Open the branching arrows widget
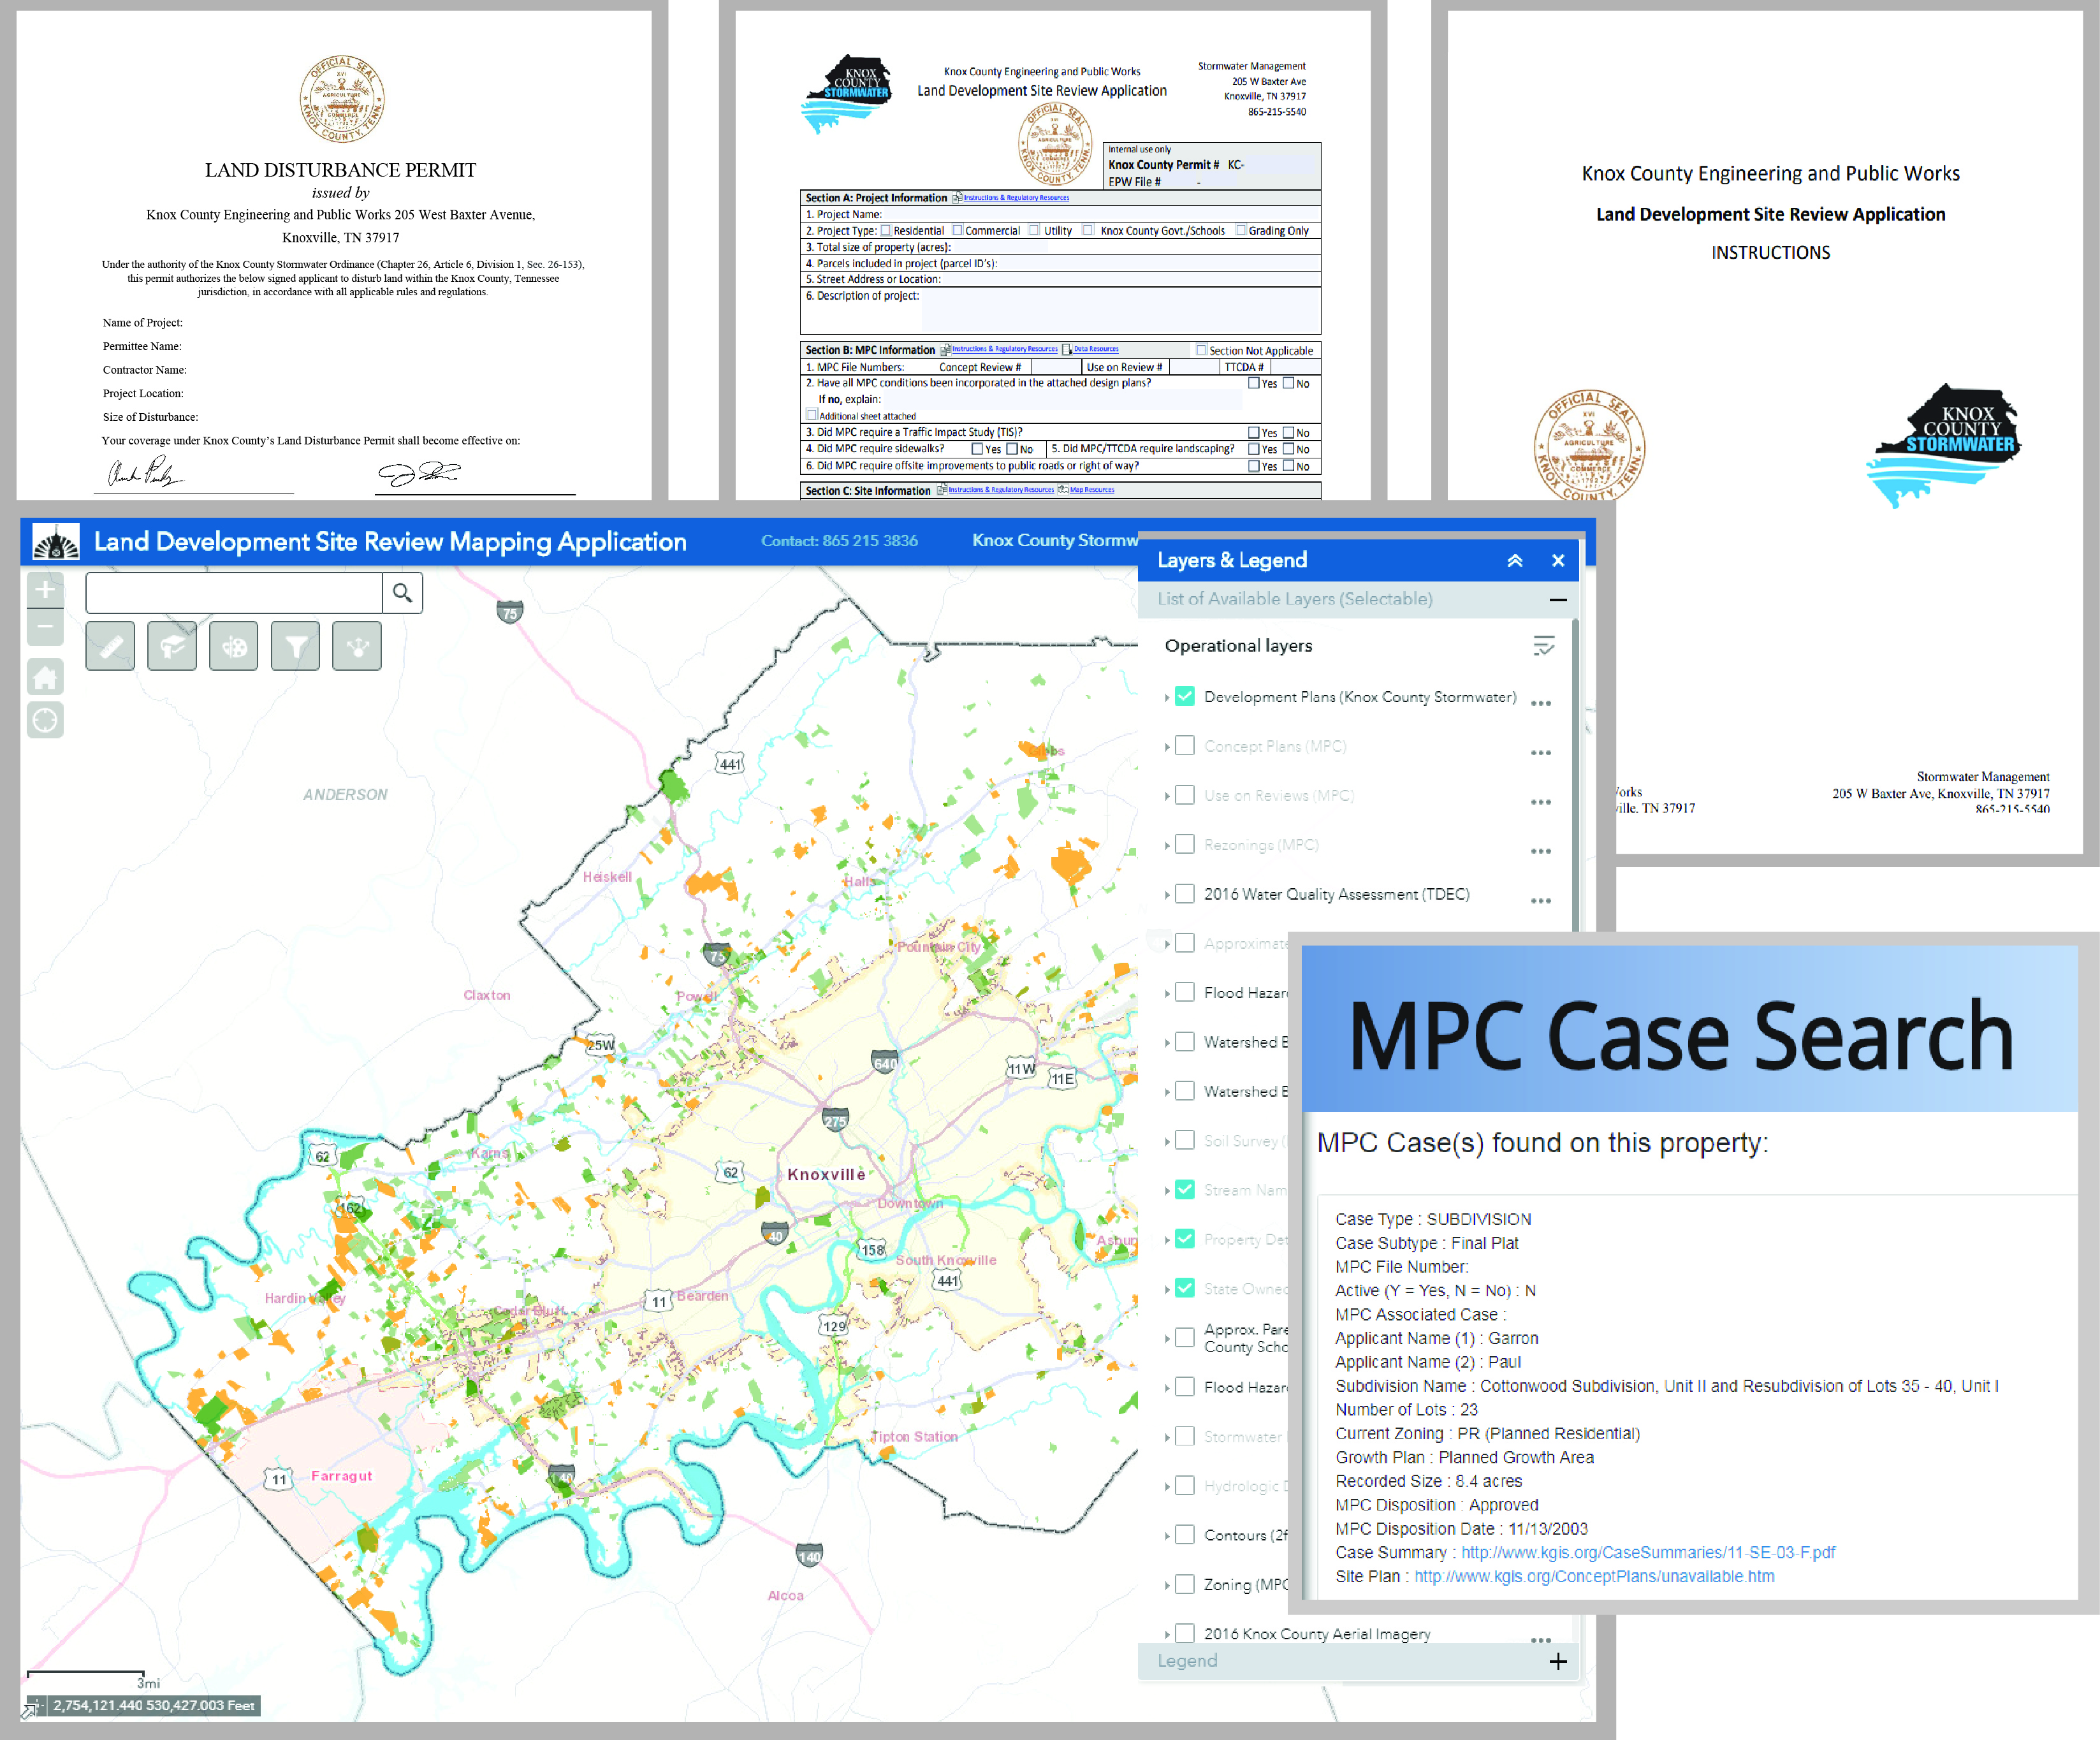The height and width of the screenshot is (1740, 2100). click(357, 647)
